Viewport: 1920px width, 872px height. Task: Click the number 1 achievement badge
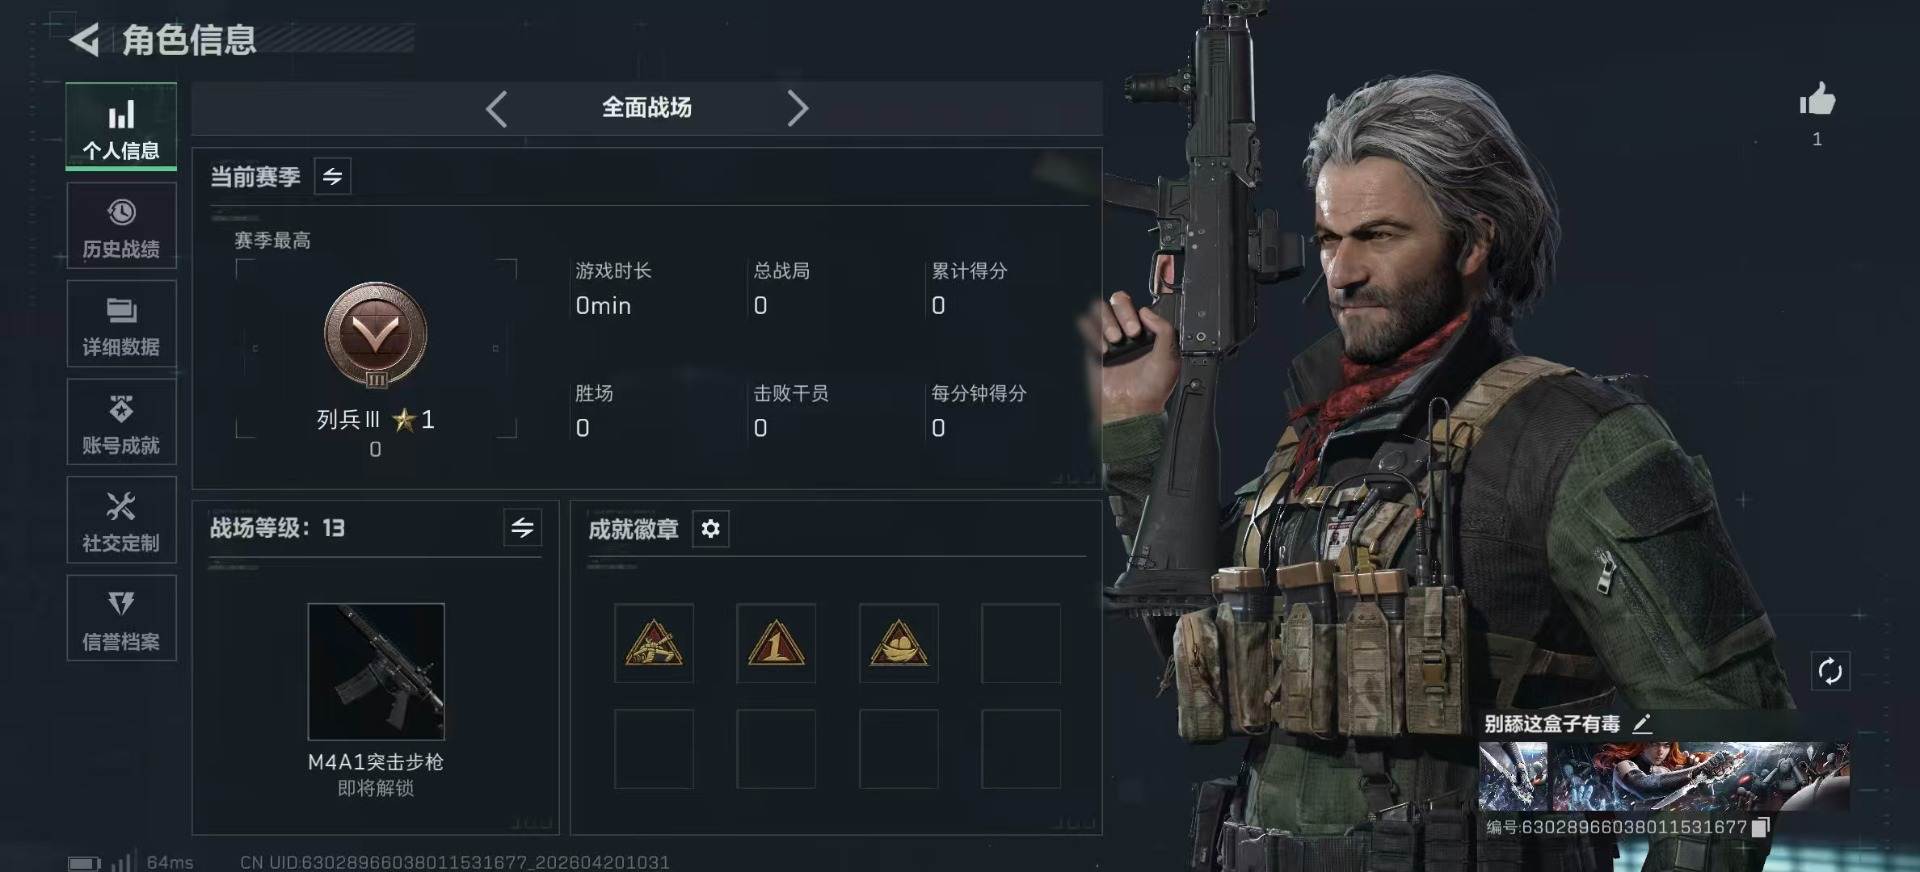[x=776, y=643]
